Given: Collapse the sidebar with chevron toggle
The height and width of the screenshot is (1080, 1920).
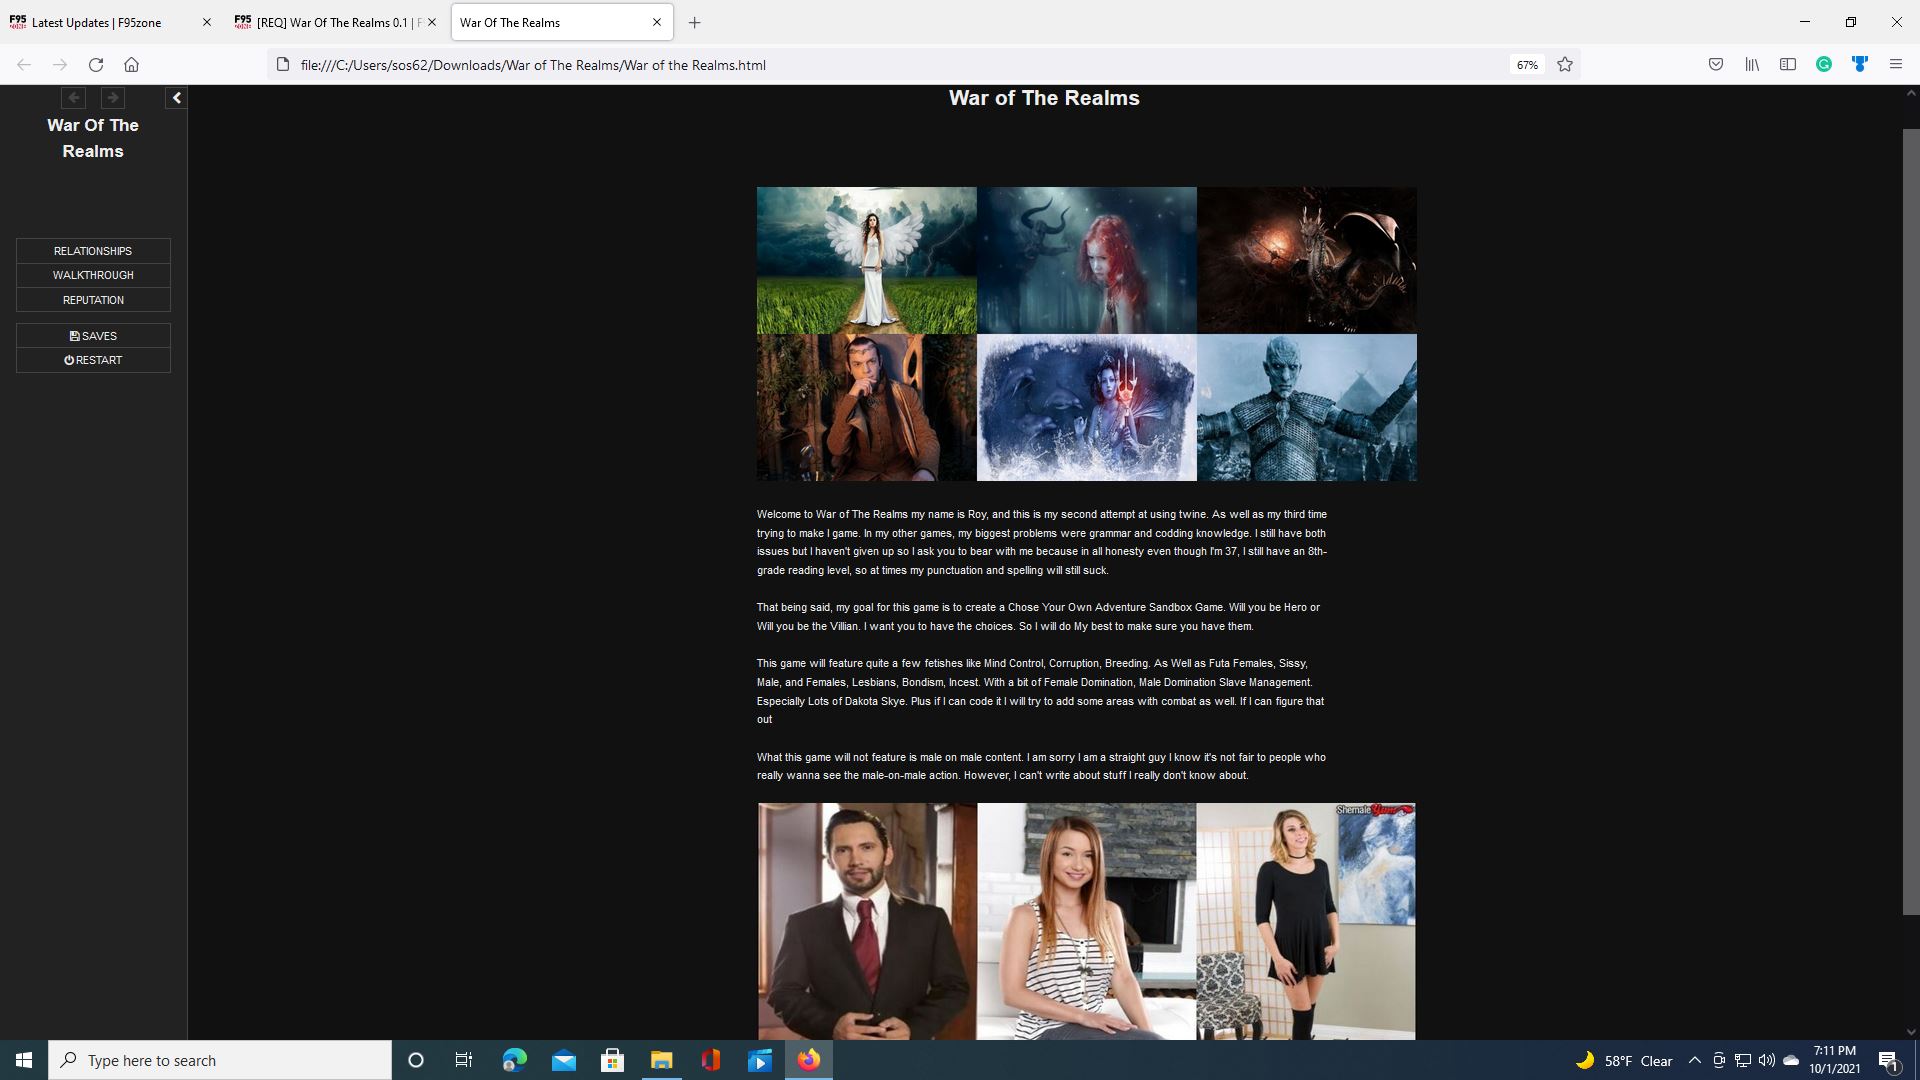Looking at the screenshot, I should (176, 98).
